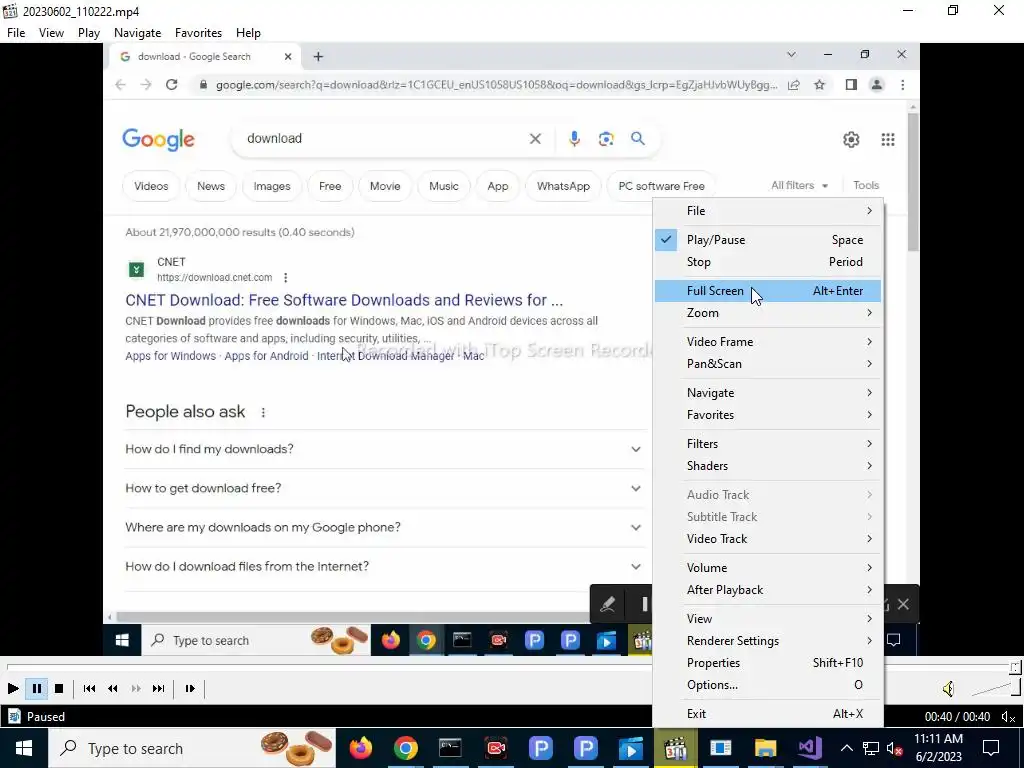Open the Play menu in the menu bar

89,33
